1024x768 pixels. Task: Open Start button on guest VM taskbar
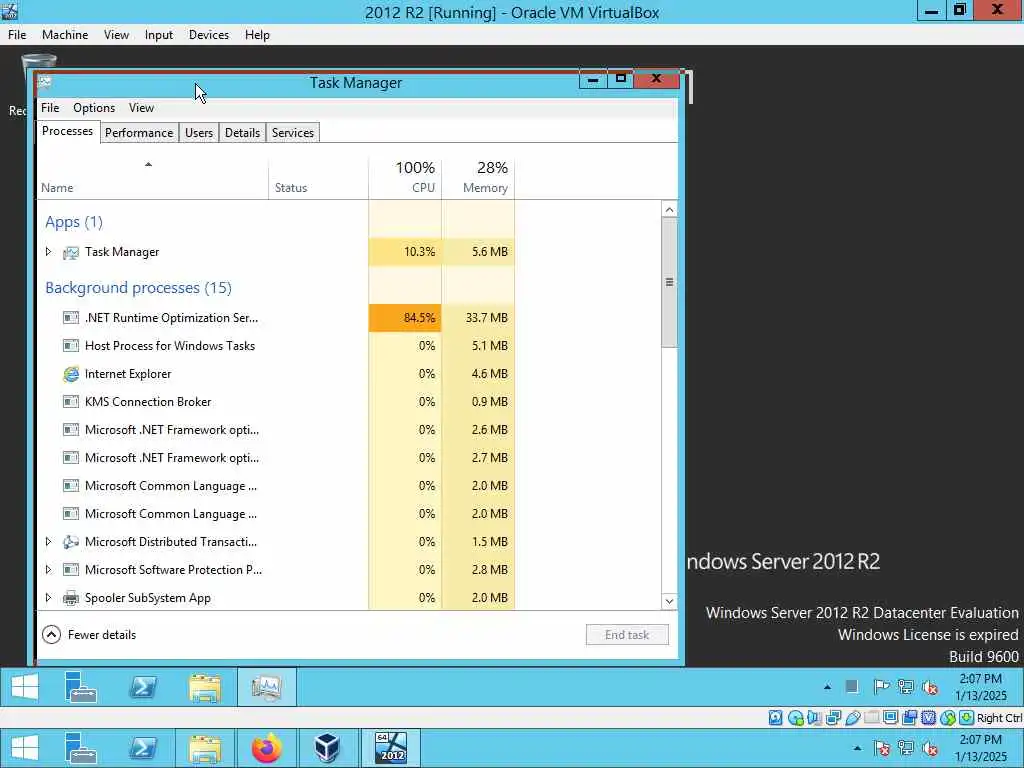(25, 687)
